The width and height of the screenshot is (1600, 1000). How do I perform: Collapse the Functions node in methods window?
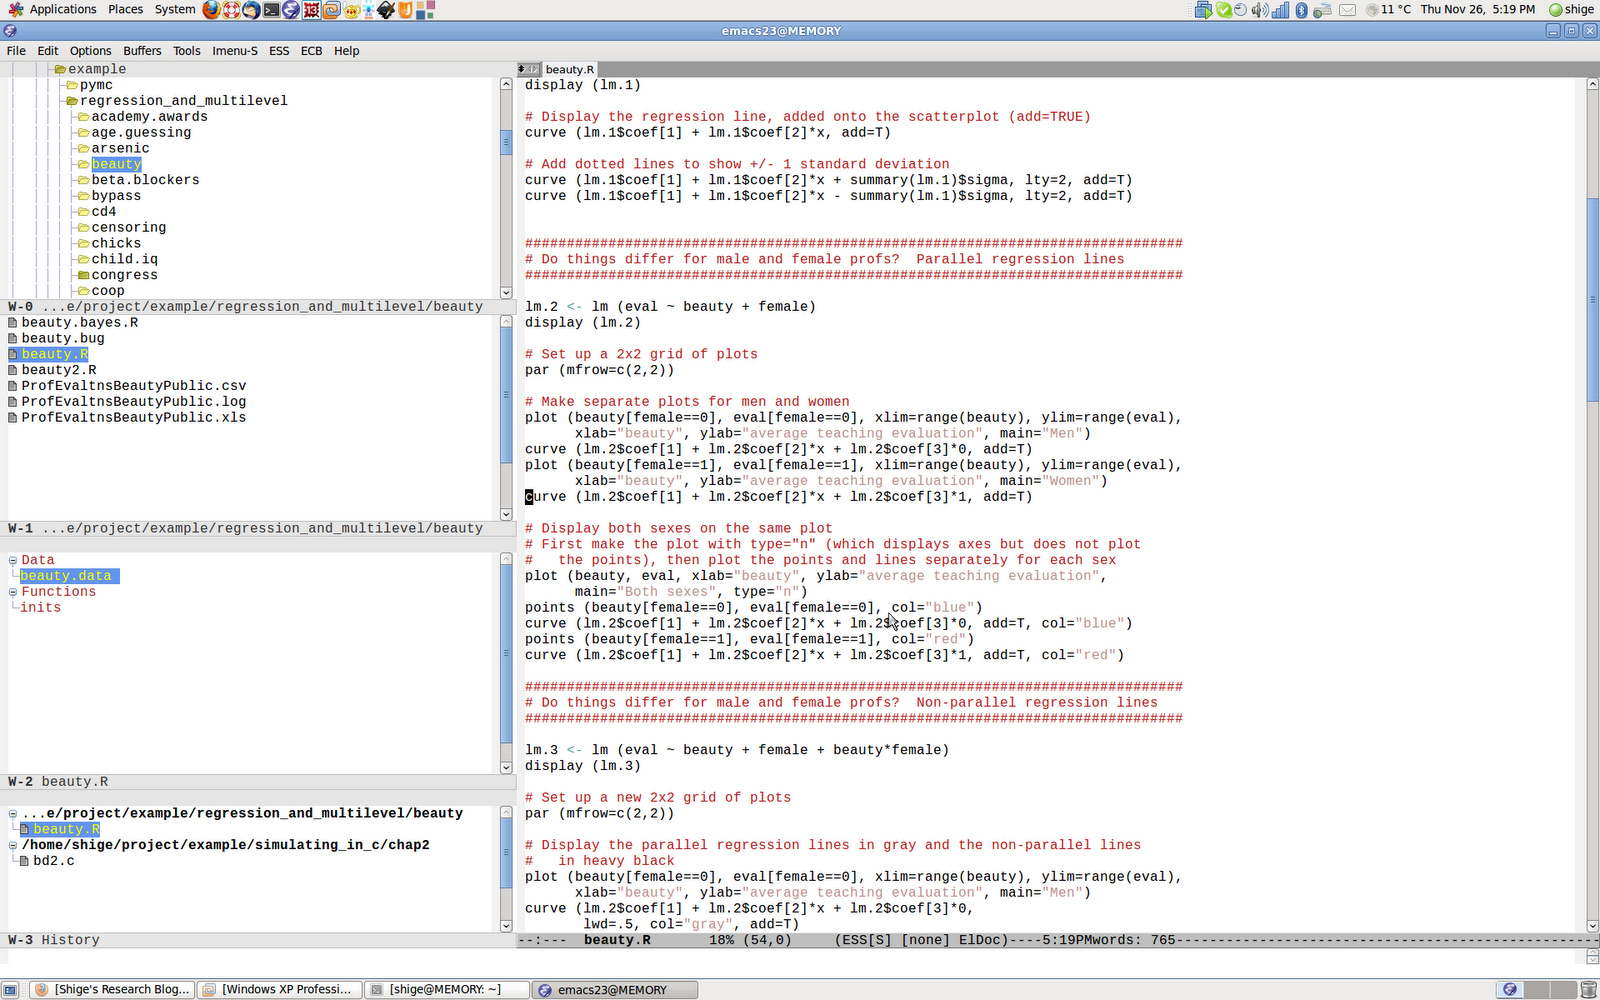click(12, 591)
